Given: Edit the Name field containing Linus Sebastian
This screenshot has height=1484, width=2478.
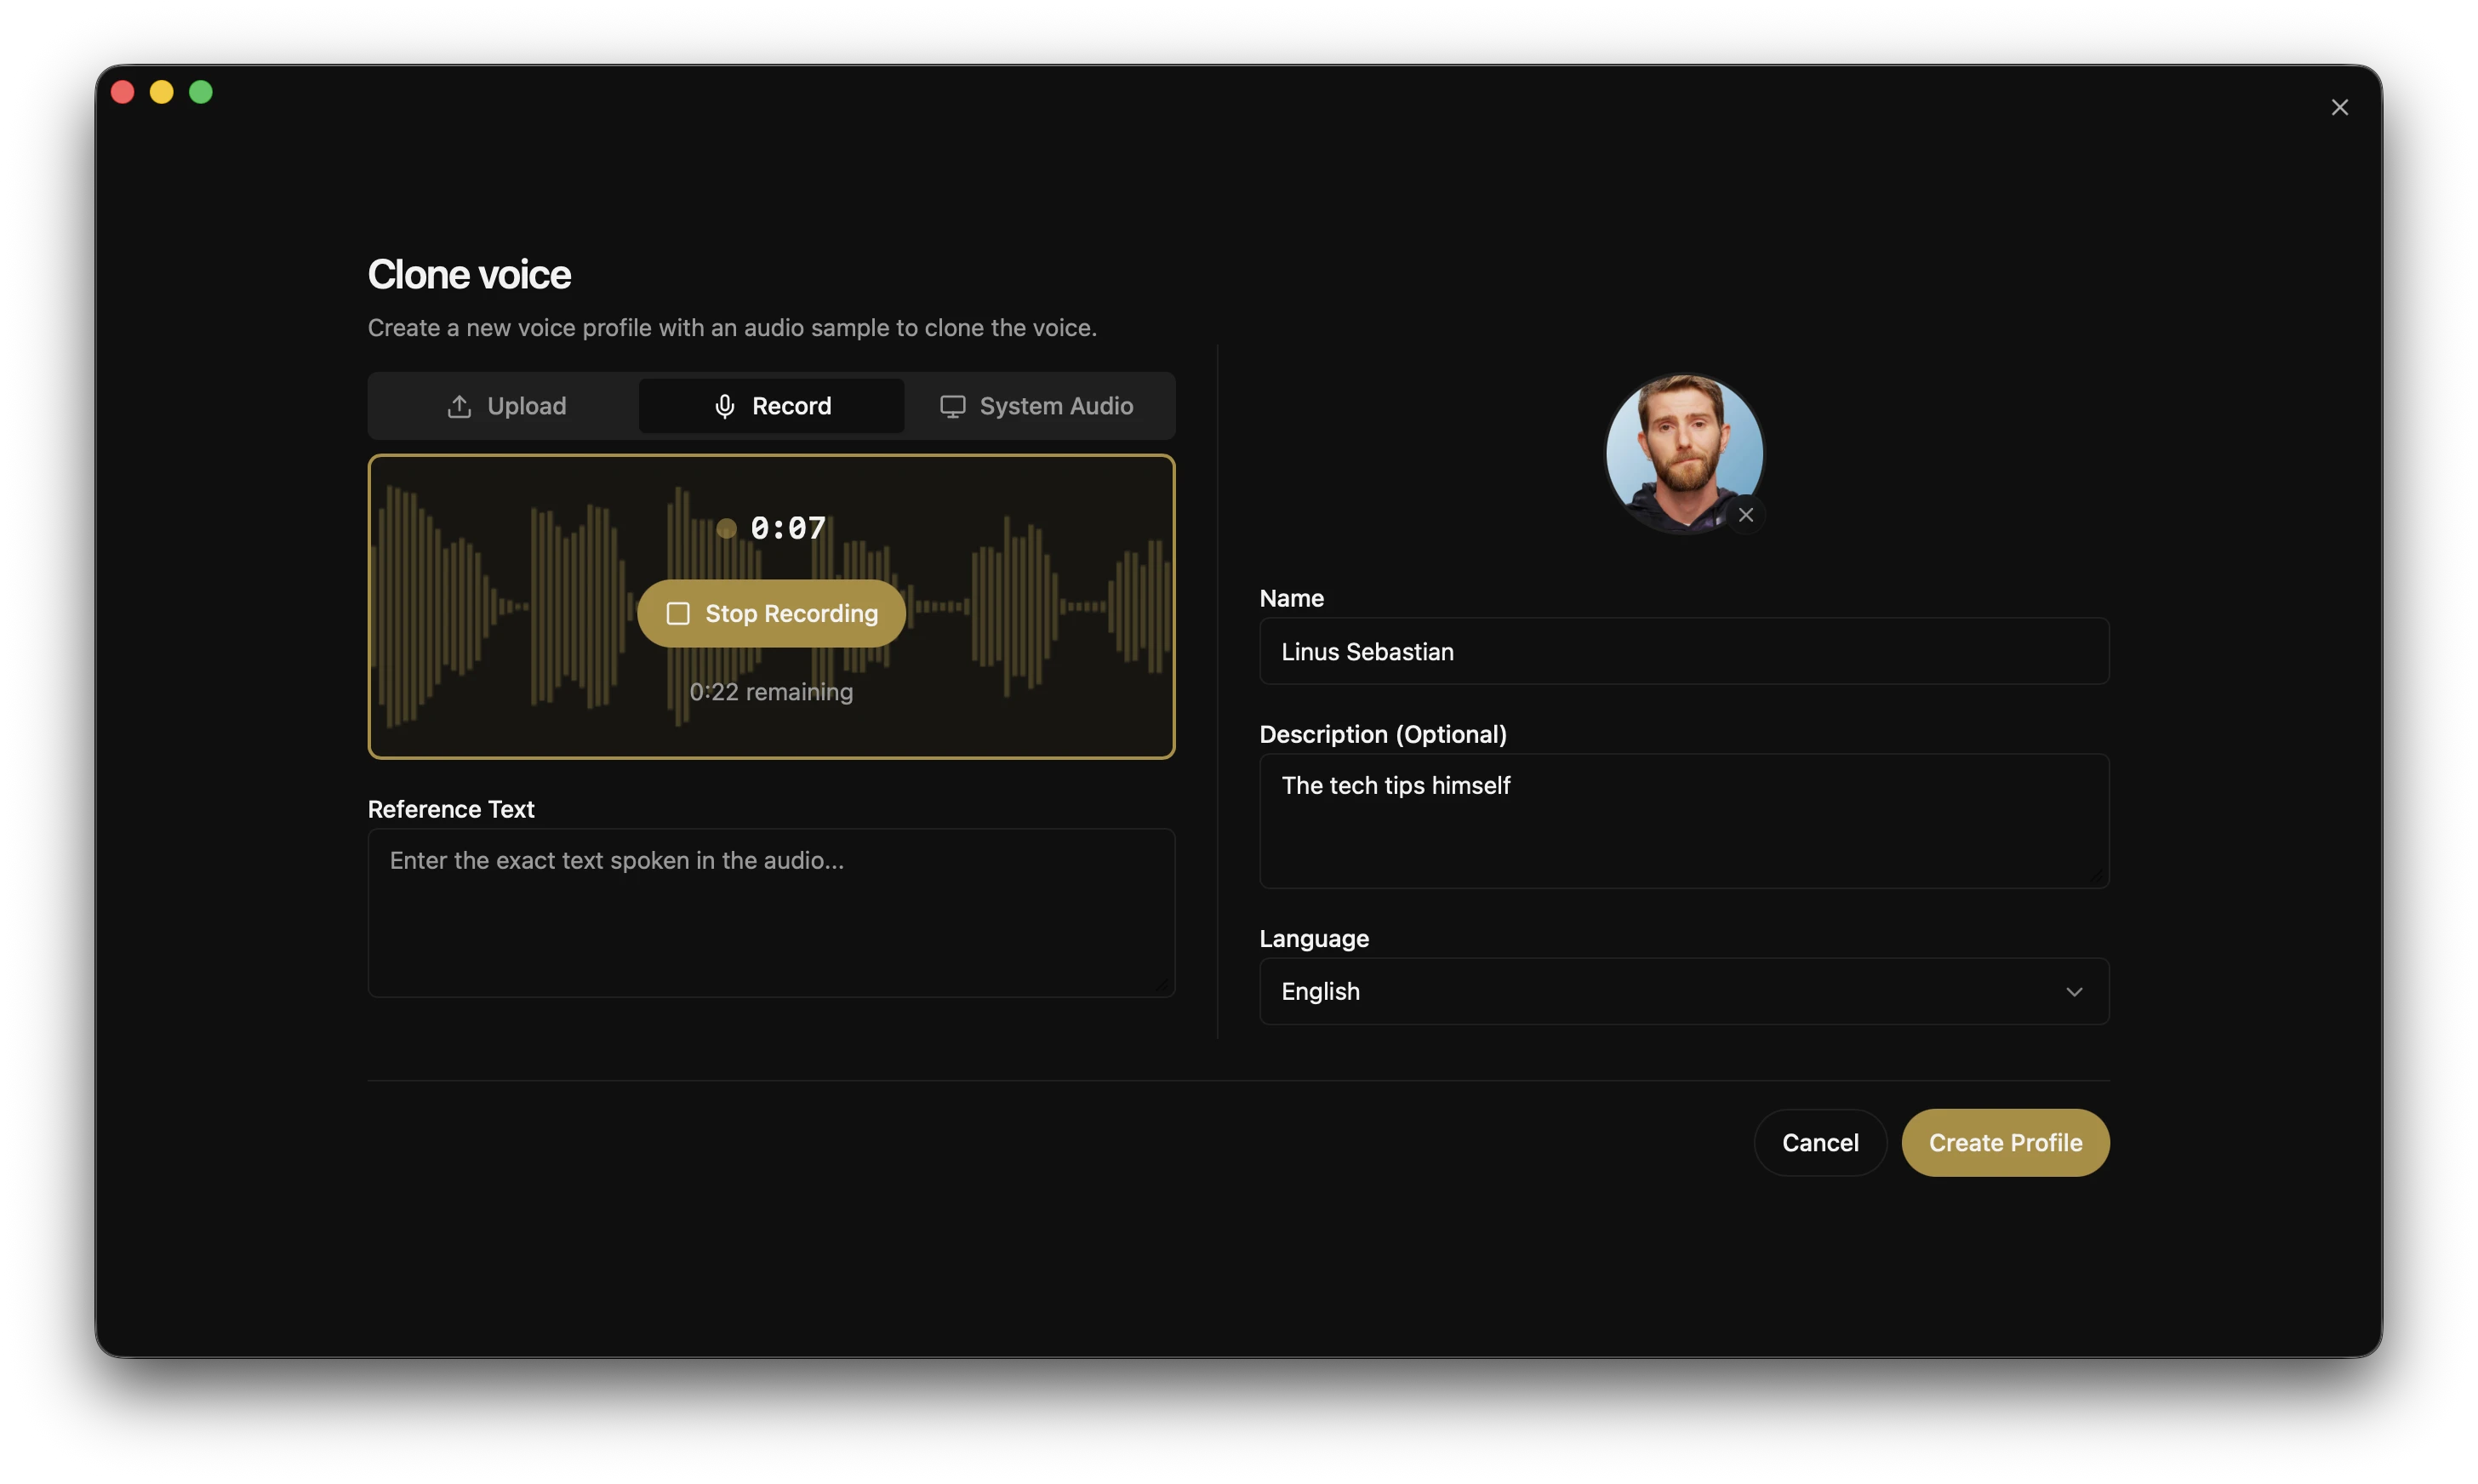Looking at the screenshot, I should 1683,651.
